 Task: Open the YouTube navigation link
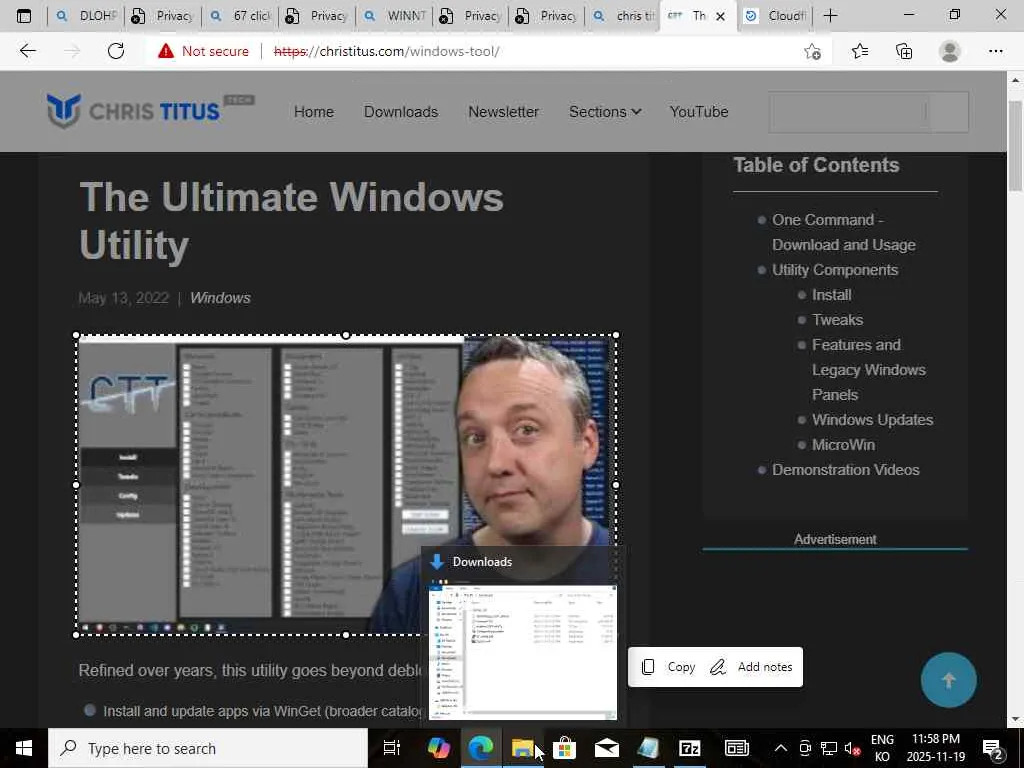(699, 112)
